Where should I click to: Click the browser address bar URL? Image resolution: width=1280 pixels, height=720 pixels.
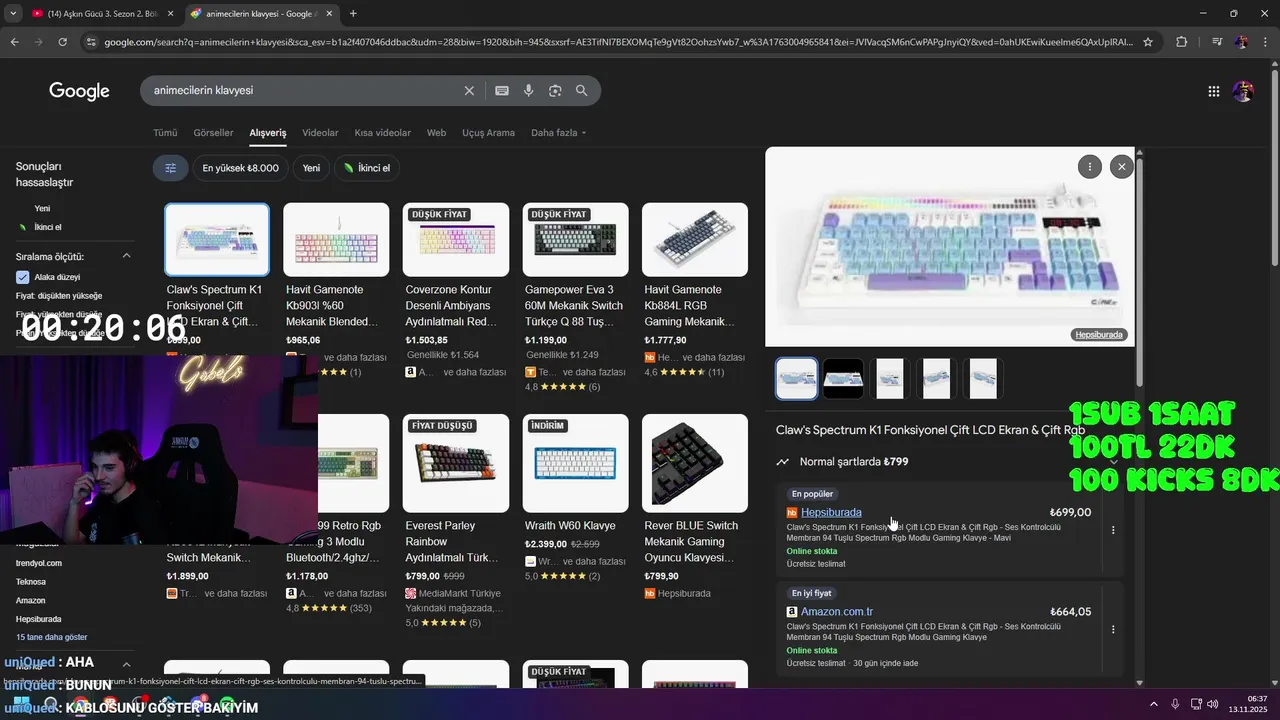tap(618, 42)
